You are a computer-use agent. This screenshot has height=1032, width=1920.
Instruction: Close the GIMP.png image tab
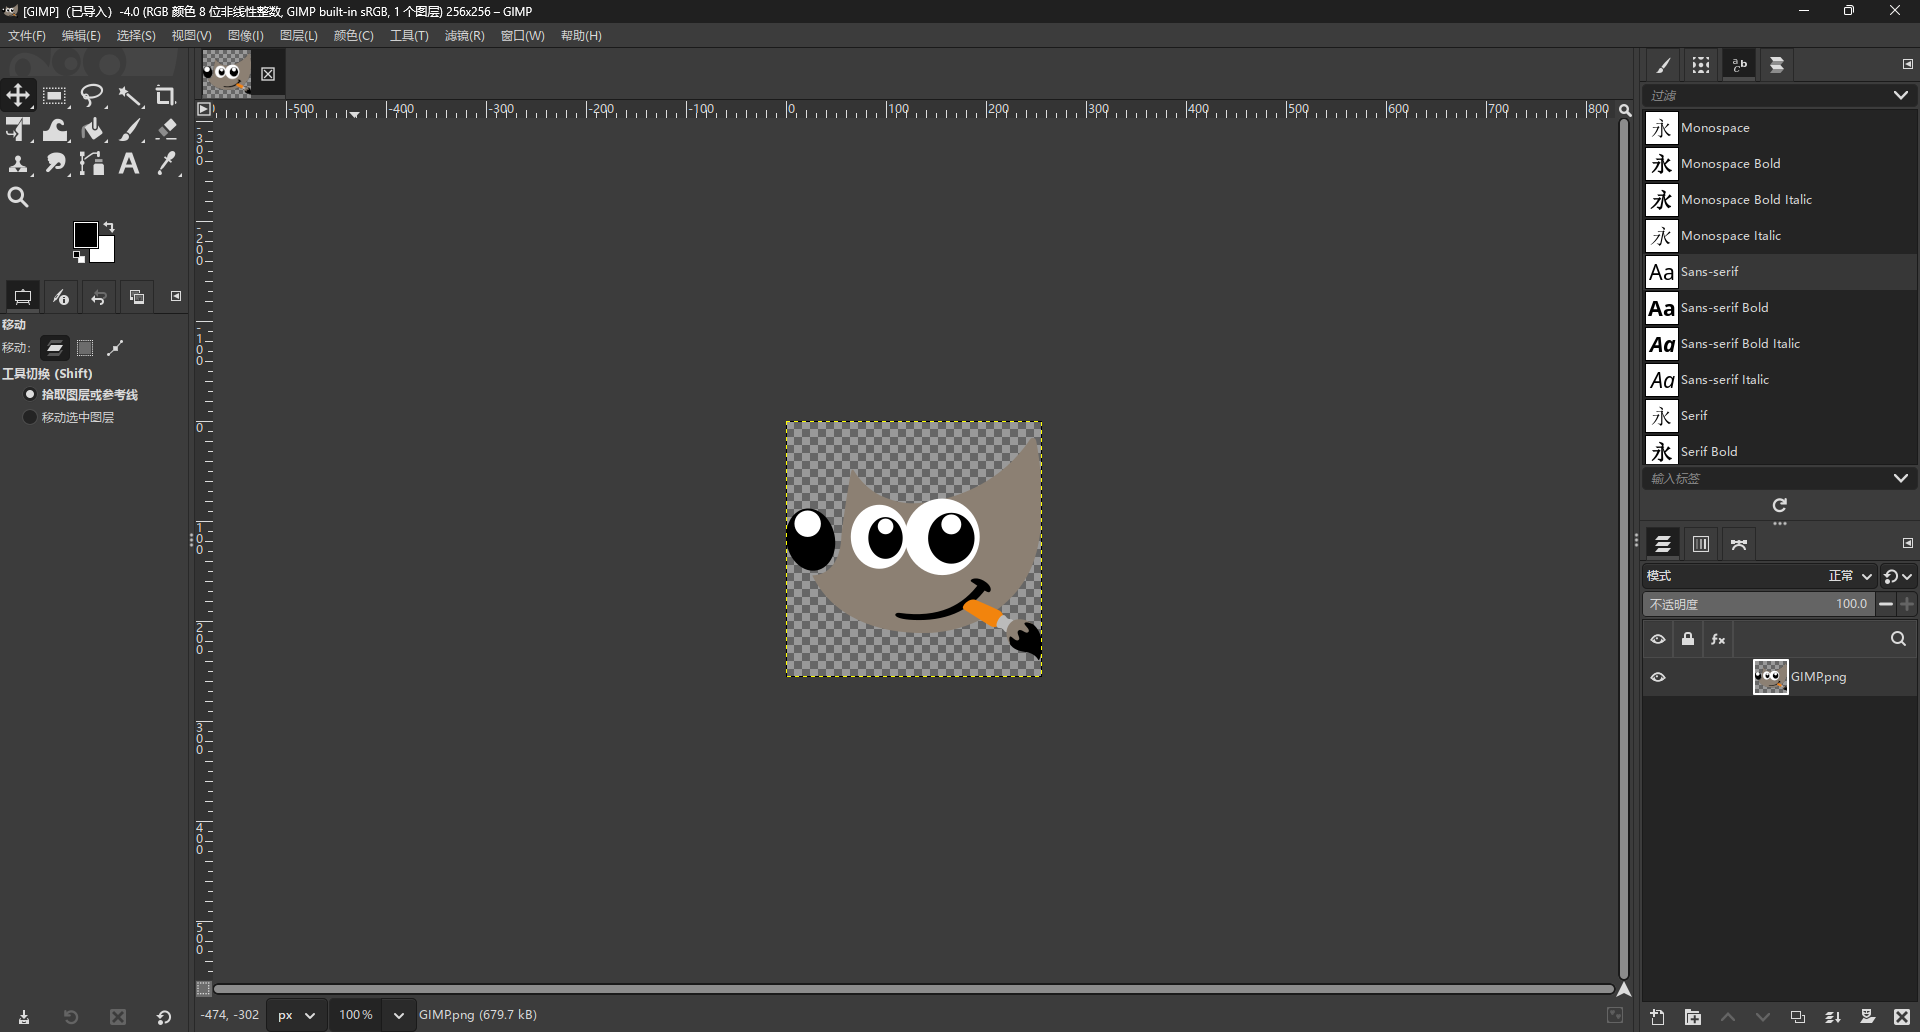(x=268, y=74)
